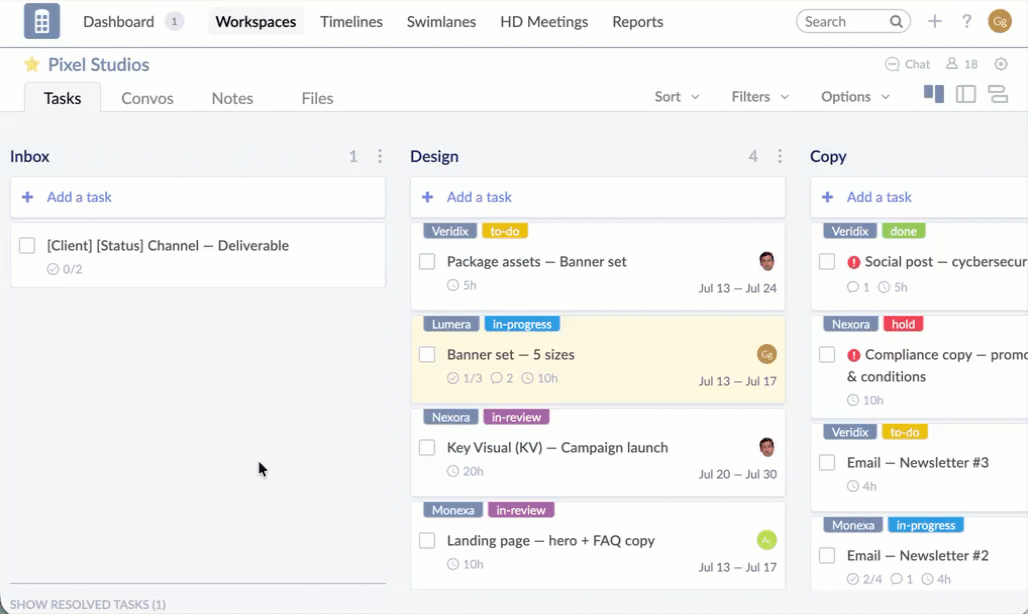Switch to the stacked list view icon
Image resolution: width=1028 pixels, height=614 pixels.
pyautogui.click(x=998, y=94)
